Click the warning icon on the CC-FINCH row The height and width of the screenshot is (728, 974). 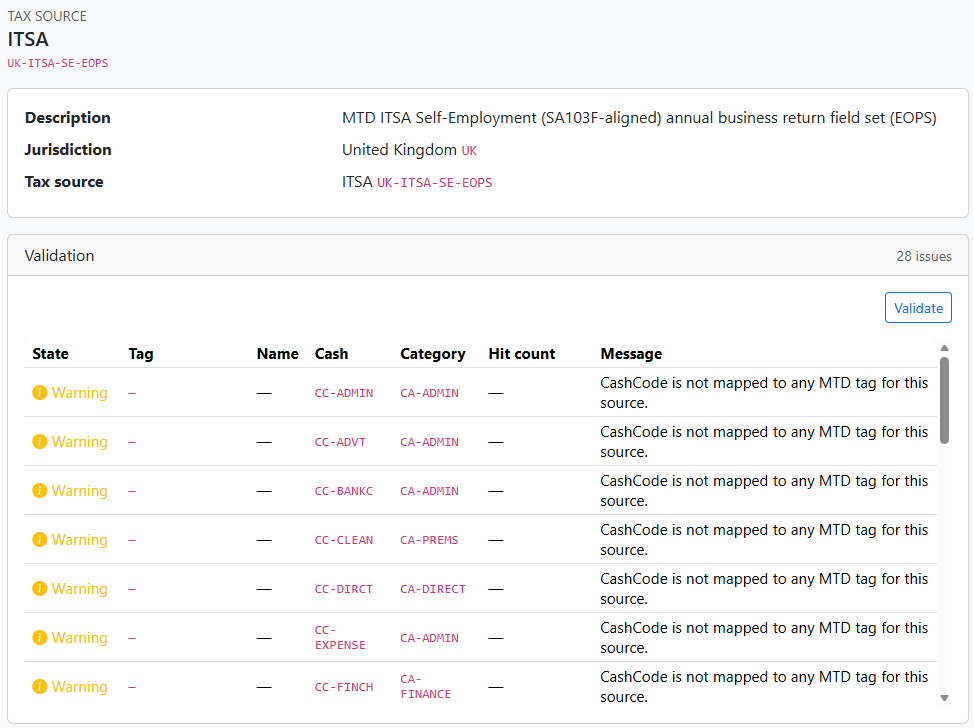tap(39, 686)
